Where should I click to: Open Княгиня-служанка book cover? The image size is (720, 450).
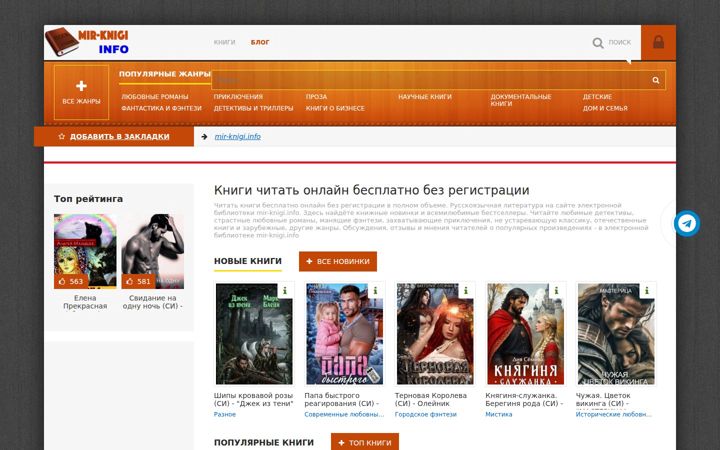[525, 334]
